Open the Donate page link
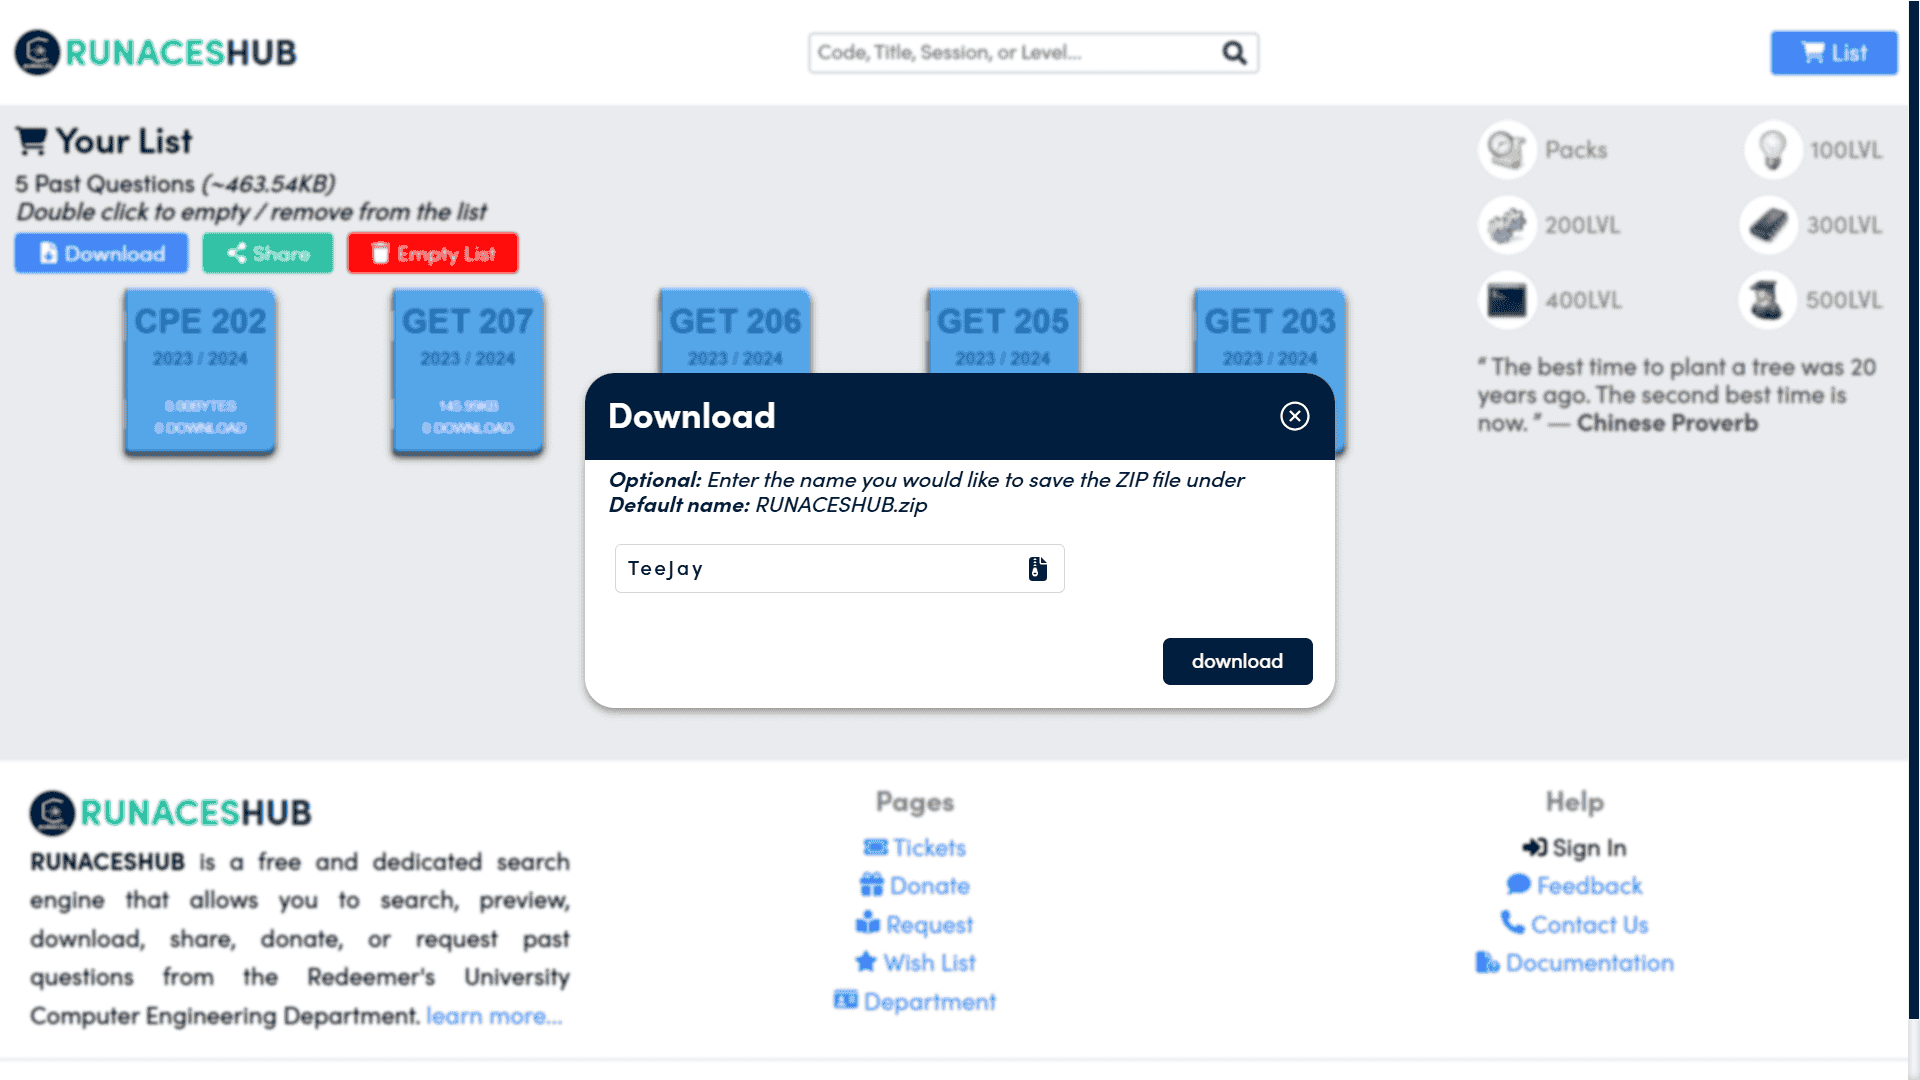This screenshot has height=1080, width=1920. click(x=915, y=886)
